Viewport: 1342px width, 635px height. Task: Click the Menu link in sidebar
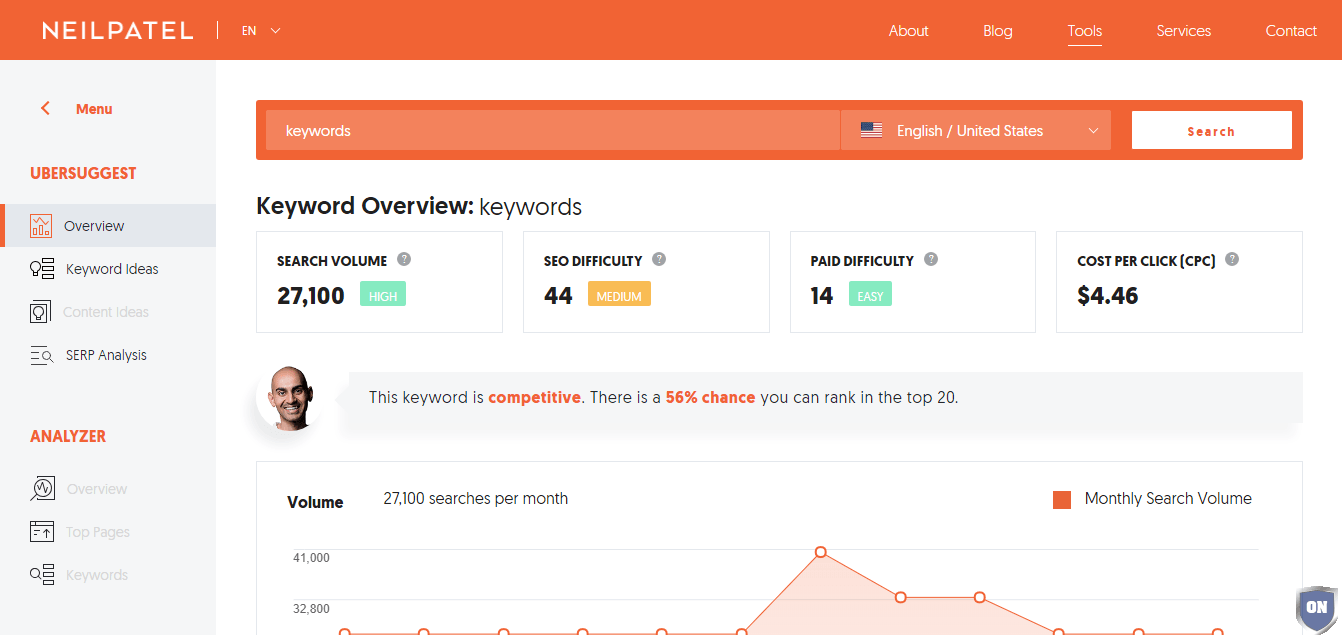(94, 109)
